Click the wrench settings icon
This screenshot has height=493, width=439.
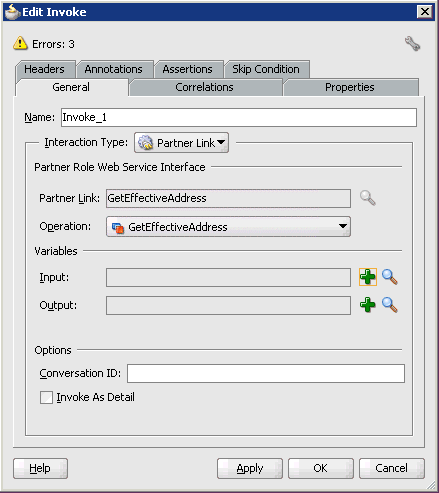point(412,44)
